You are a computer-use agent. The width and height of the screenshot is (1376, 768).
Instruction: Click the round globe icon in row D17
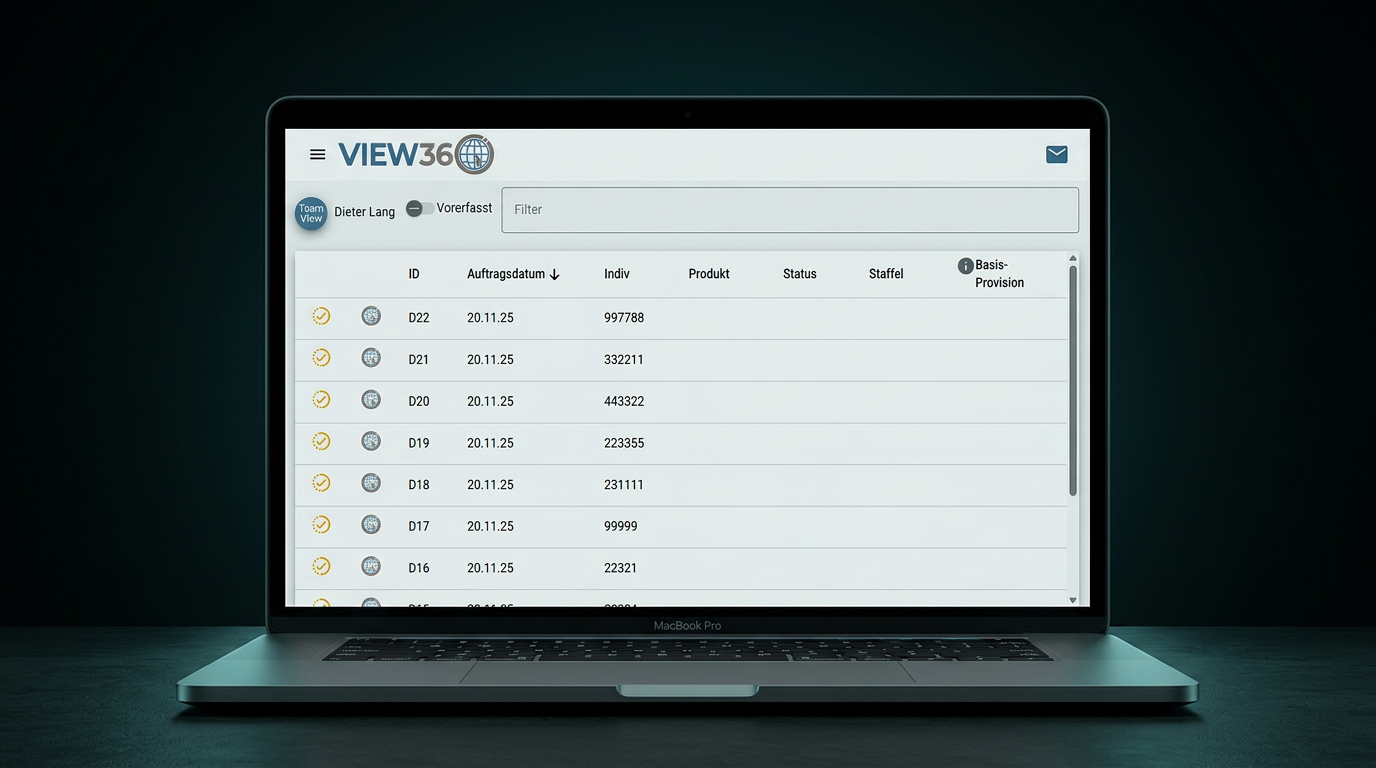pyautogui.click(x=371, y=524)
